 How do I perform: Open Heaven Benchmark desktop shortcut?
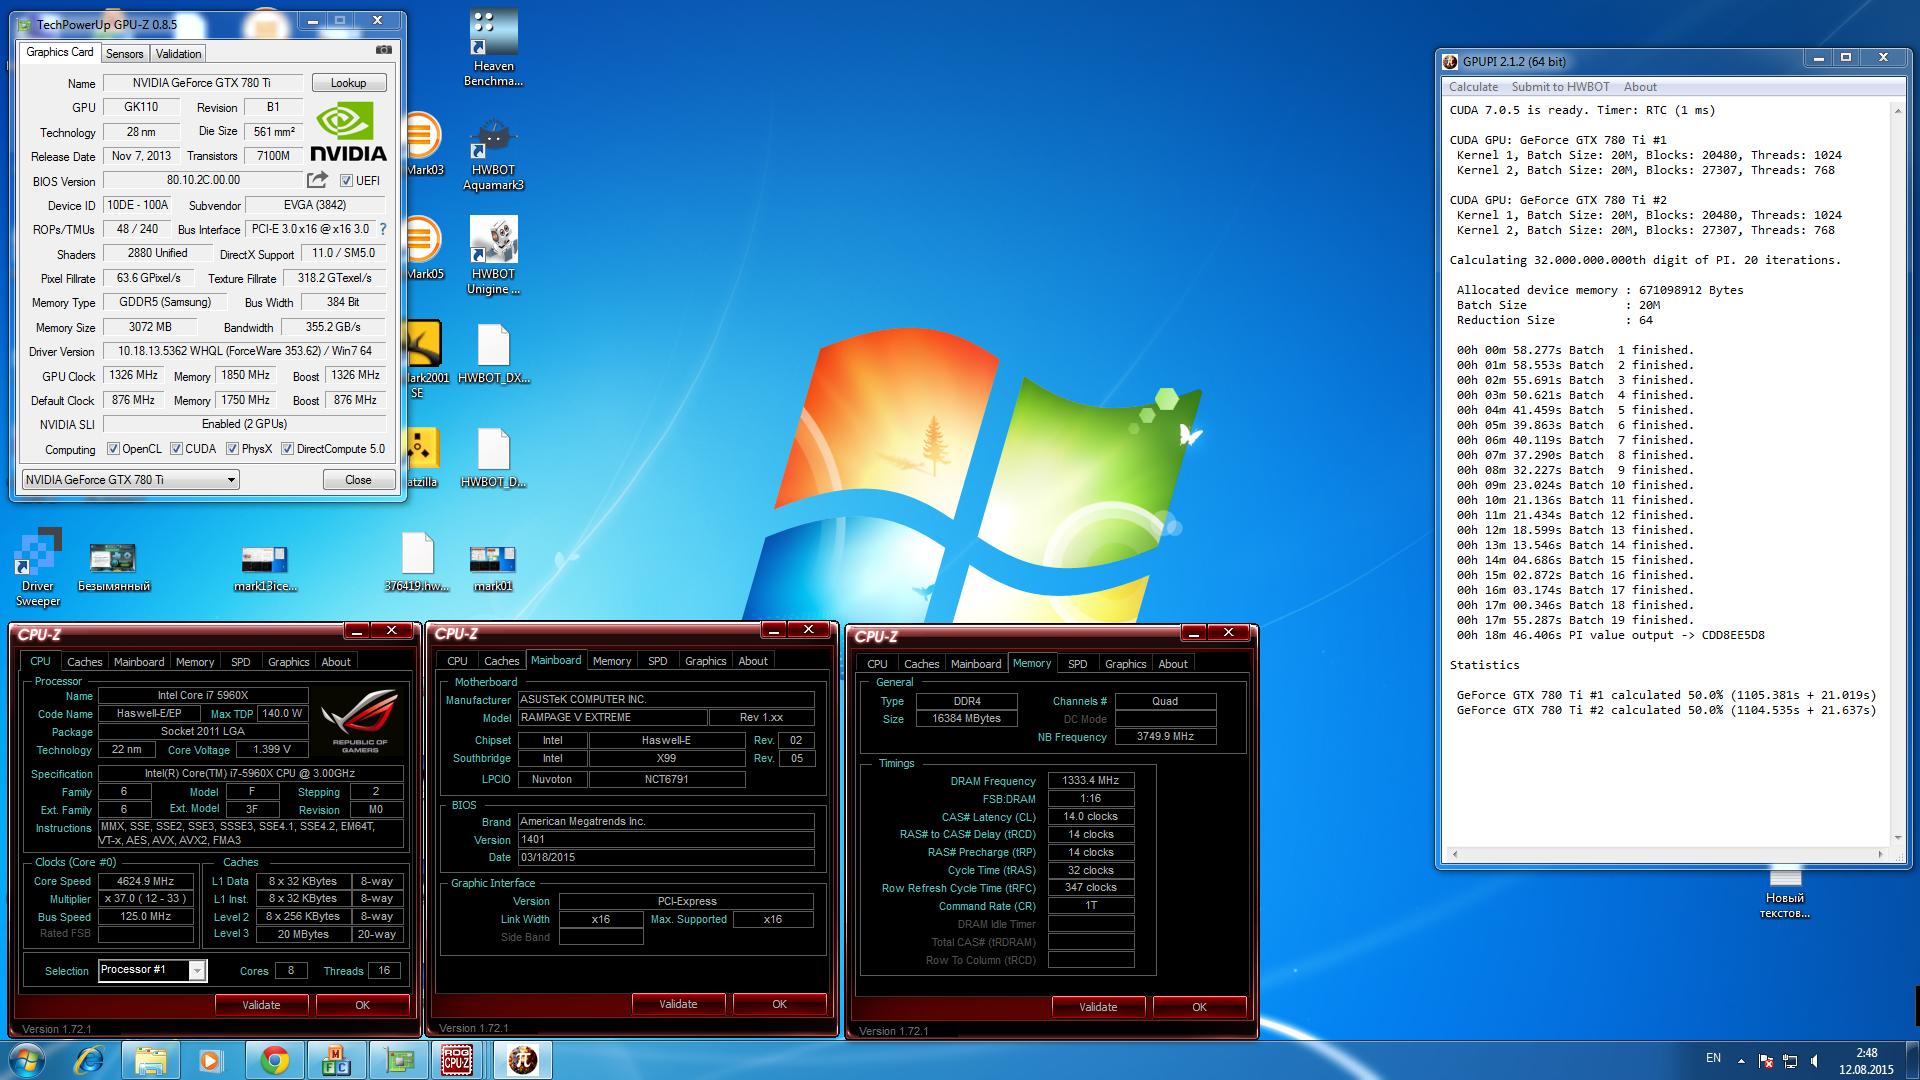coord(493,48)
